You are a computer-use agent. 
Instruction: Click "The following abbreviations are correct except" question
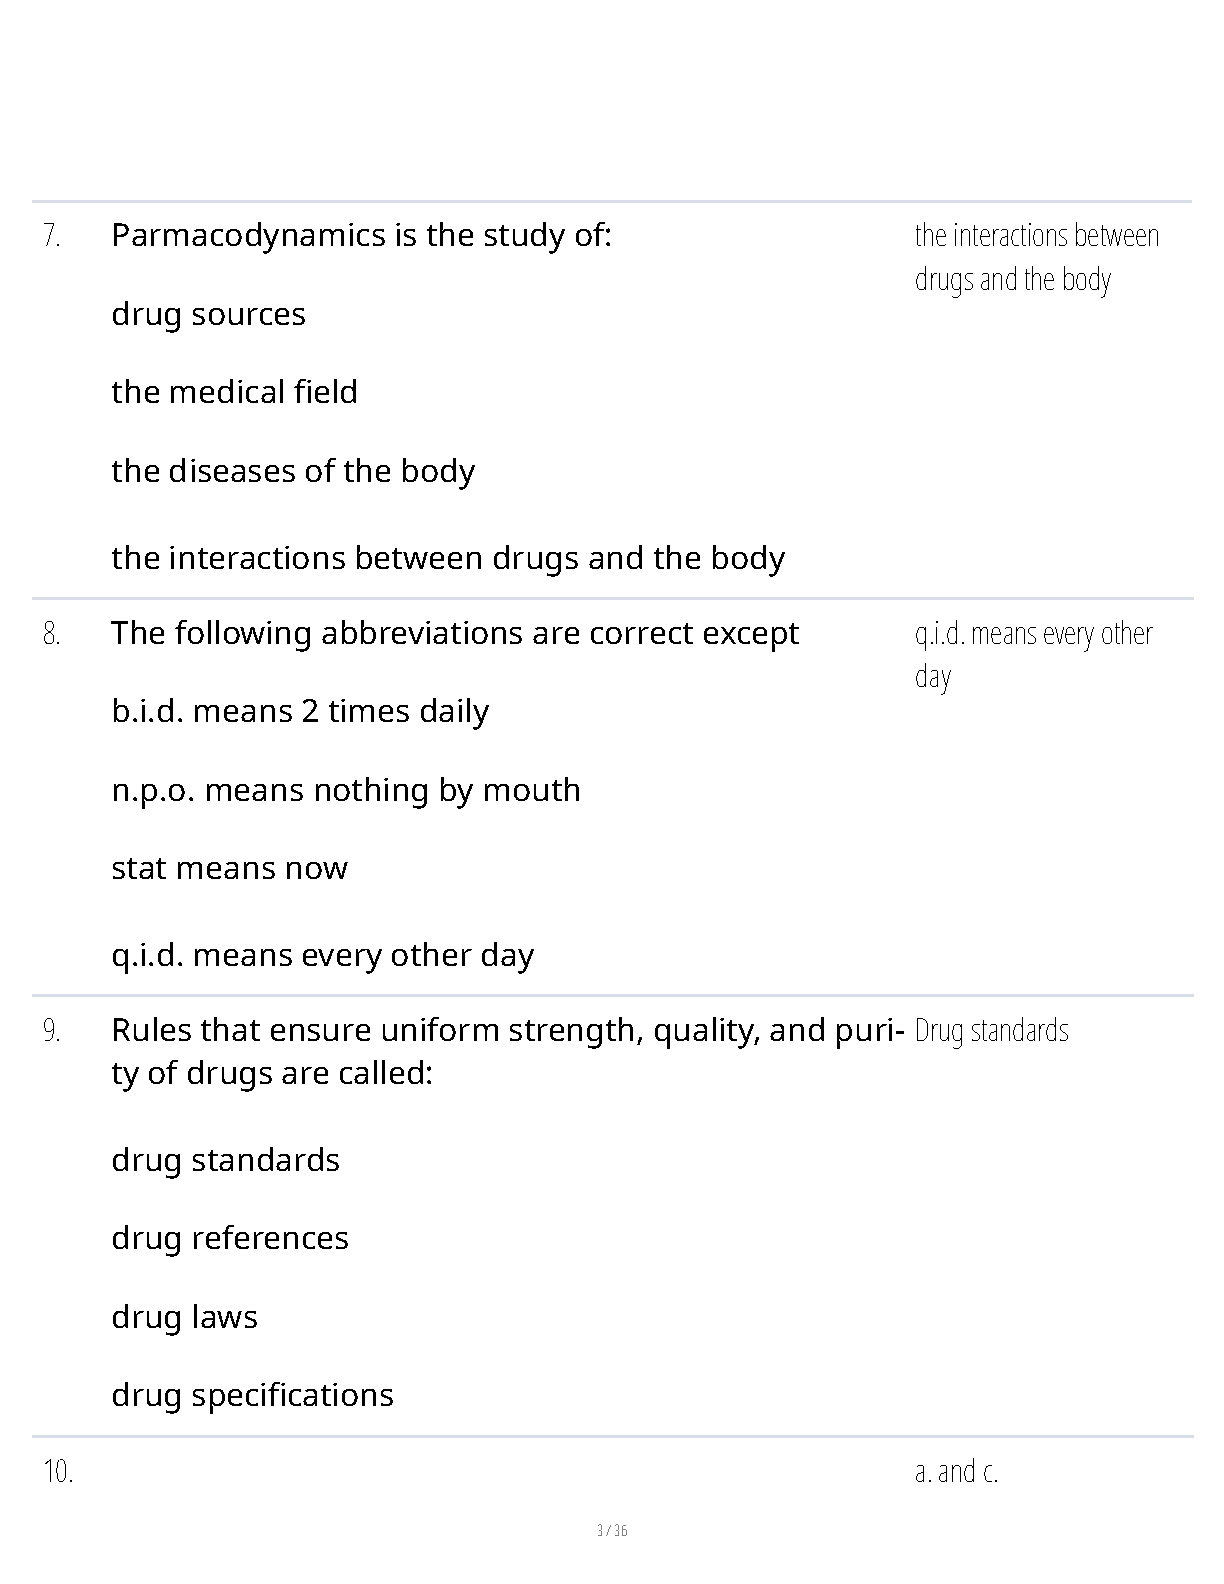pos(455,633)
